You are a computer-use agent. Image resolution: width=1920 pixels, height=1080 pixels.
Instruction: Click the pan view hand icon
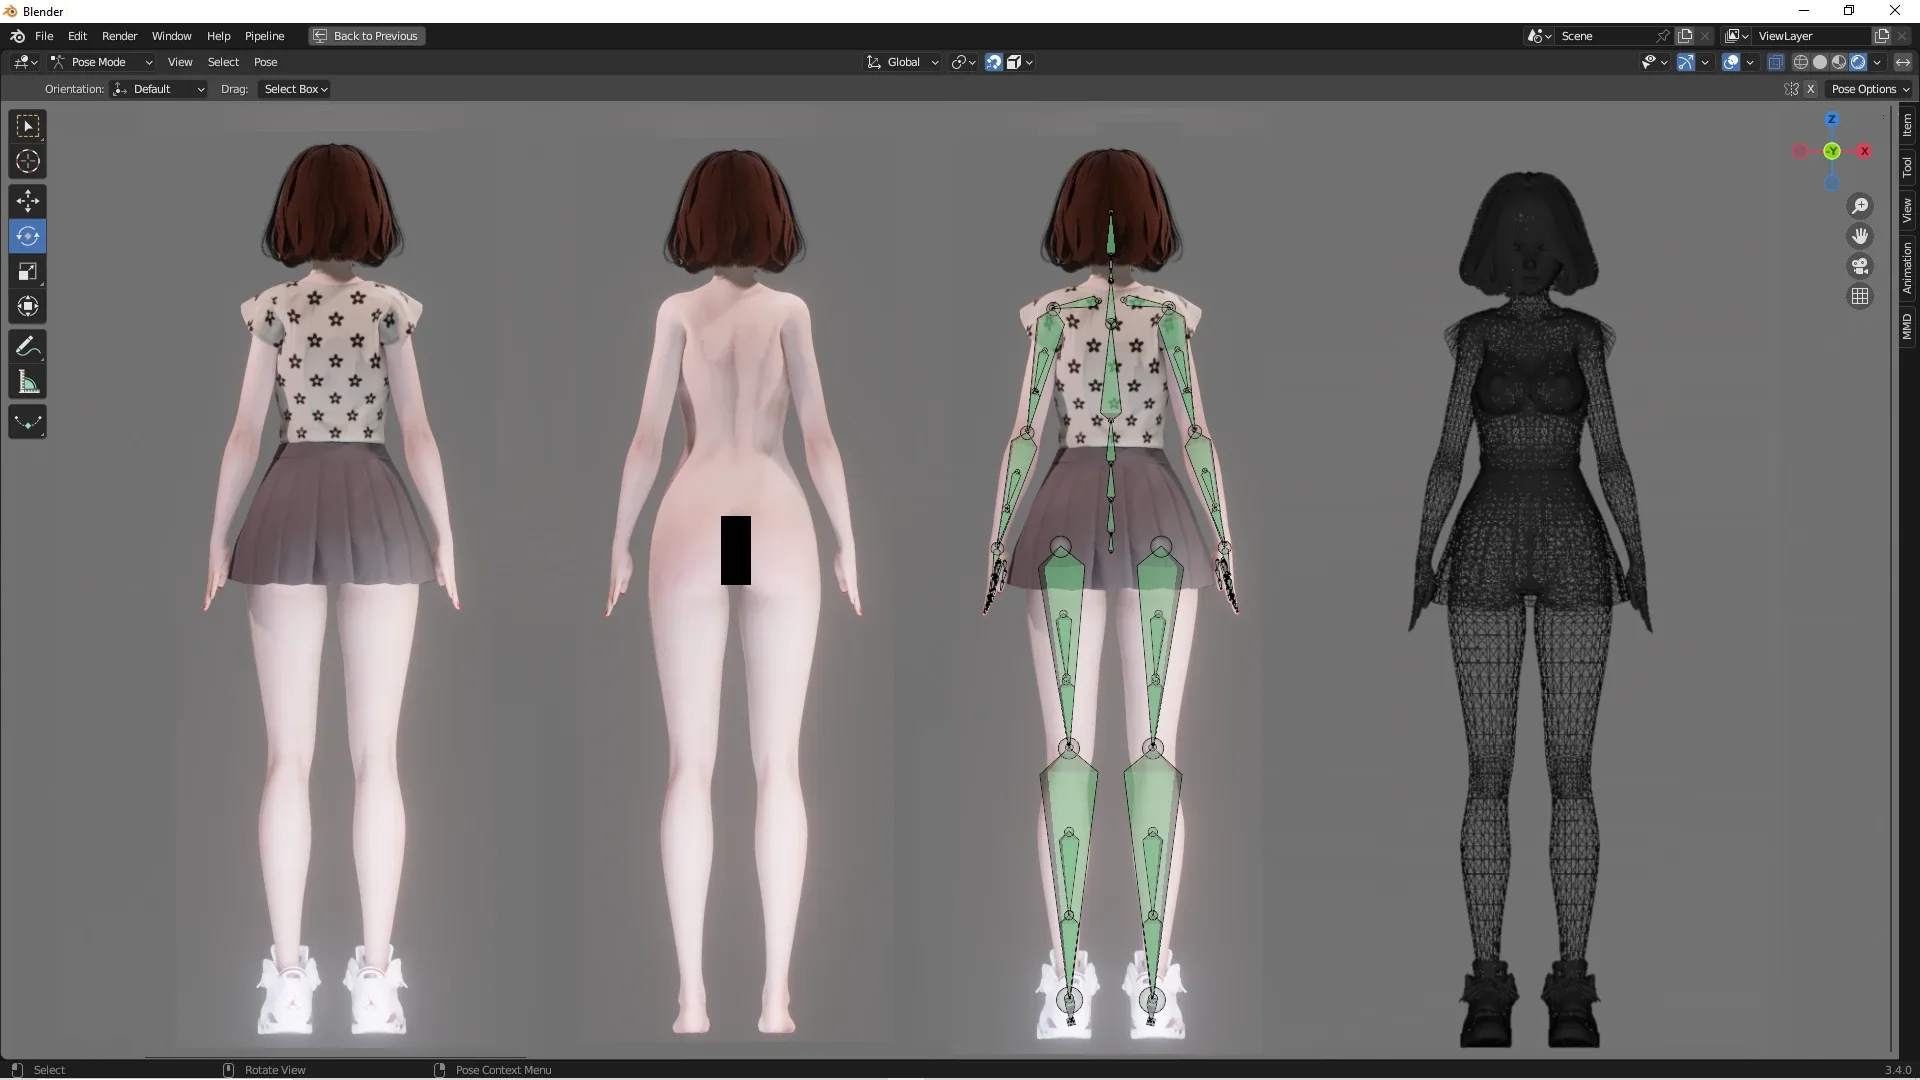click(1860, 236)
